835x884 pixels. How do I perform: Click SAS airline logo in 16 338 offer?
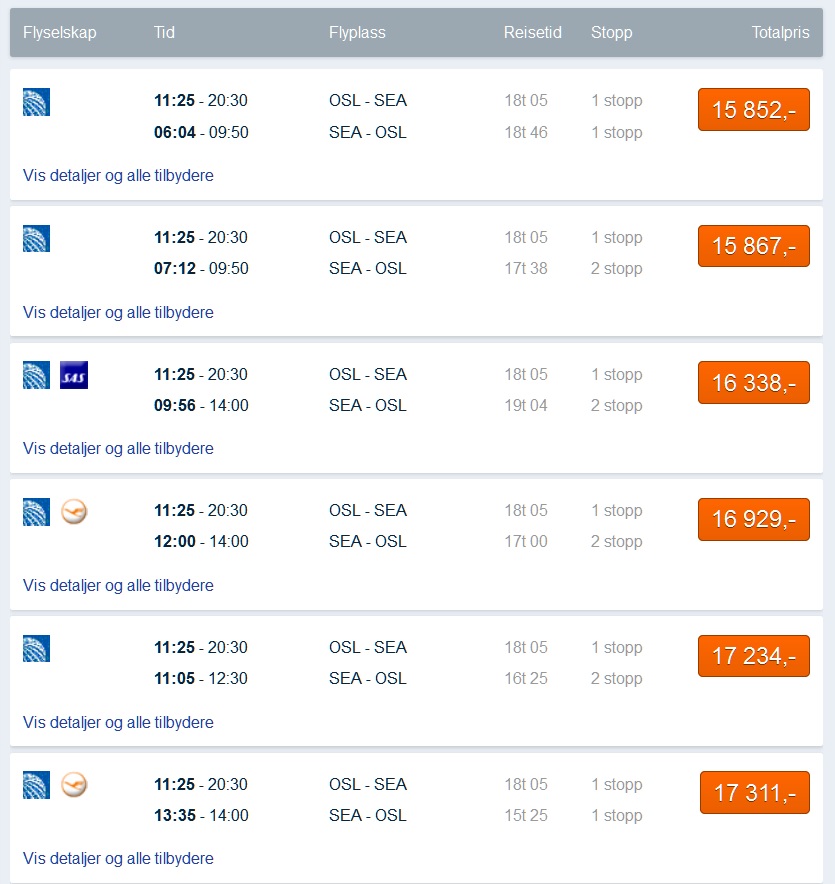click(x=74, y=375)
